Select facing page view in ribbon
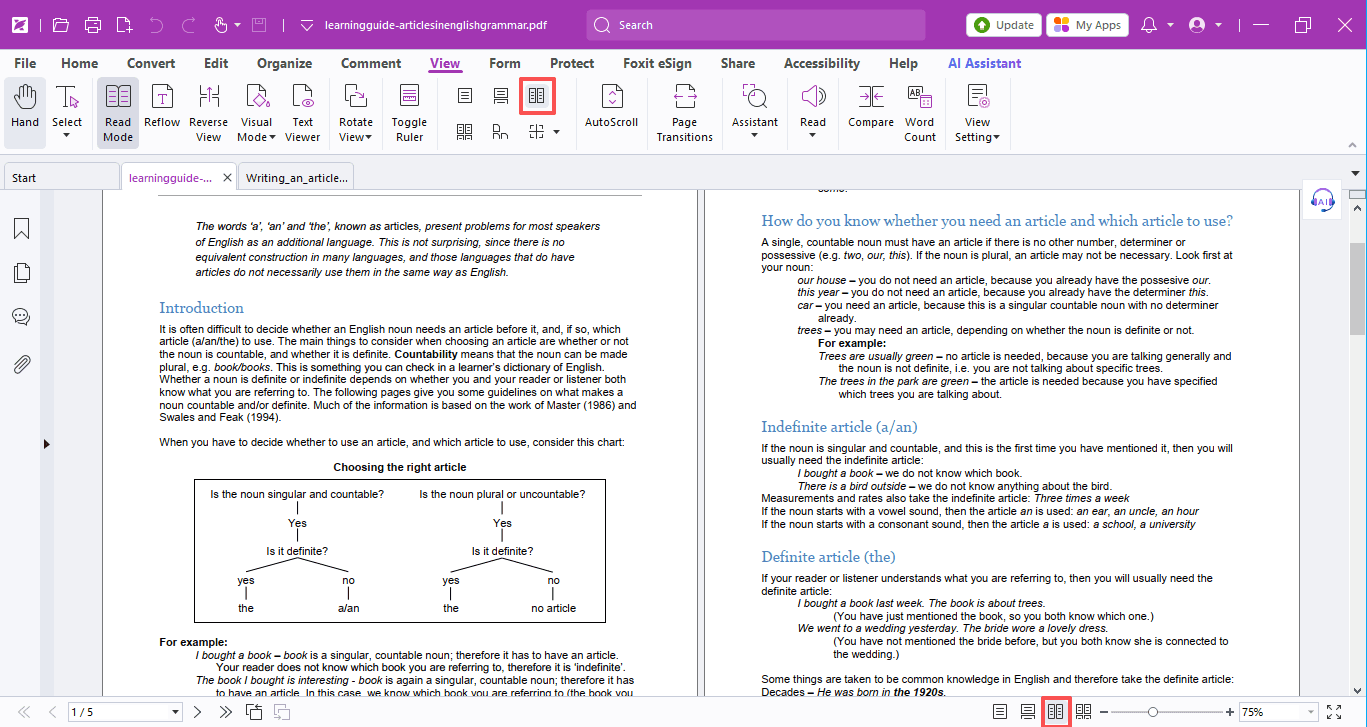The height and width of the screenshot is (727, 1367). 537,96
